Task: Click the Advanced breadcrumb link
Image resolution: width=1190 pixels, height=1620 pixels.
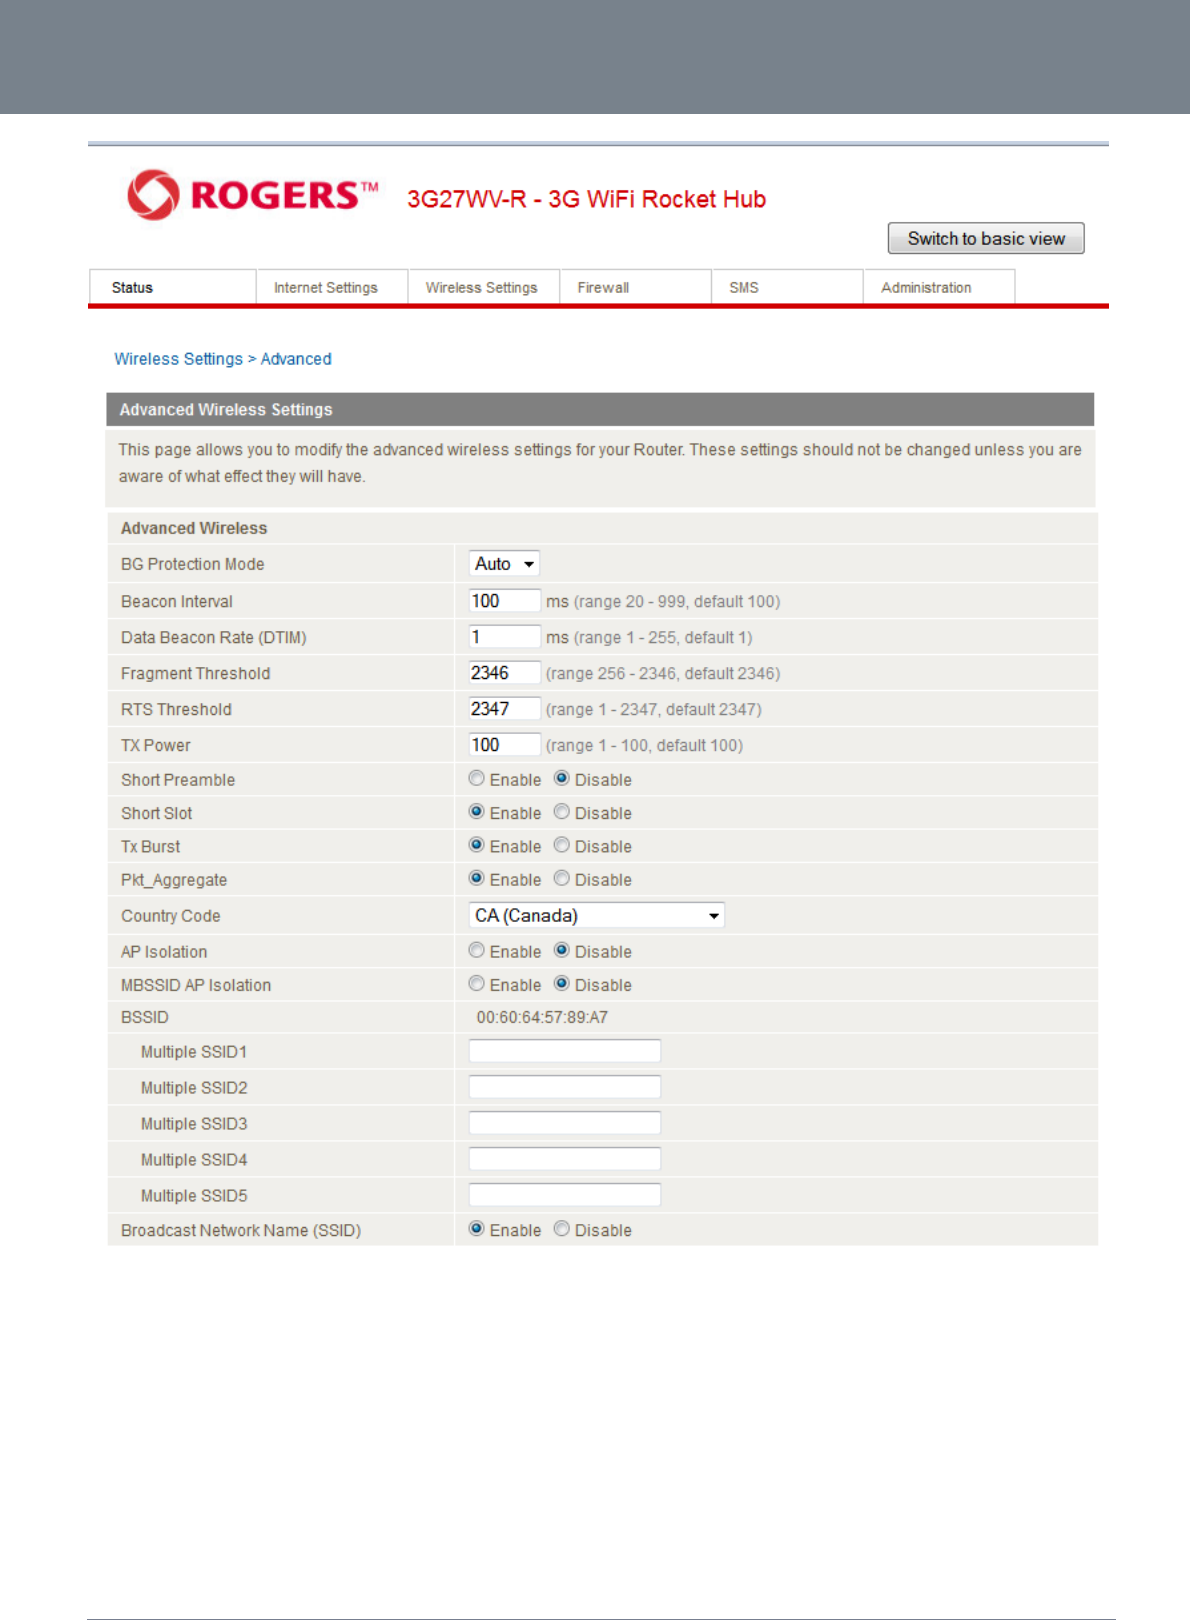Action: pos(296,359)
